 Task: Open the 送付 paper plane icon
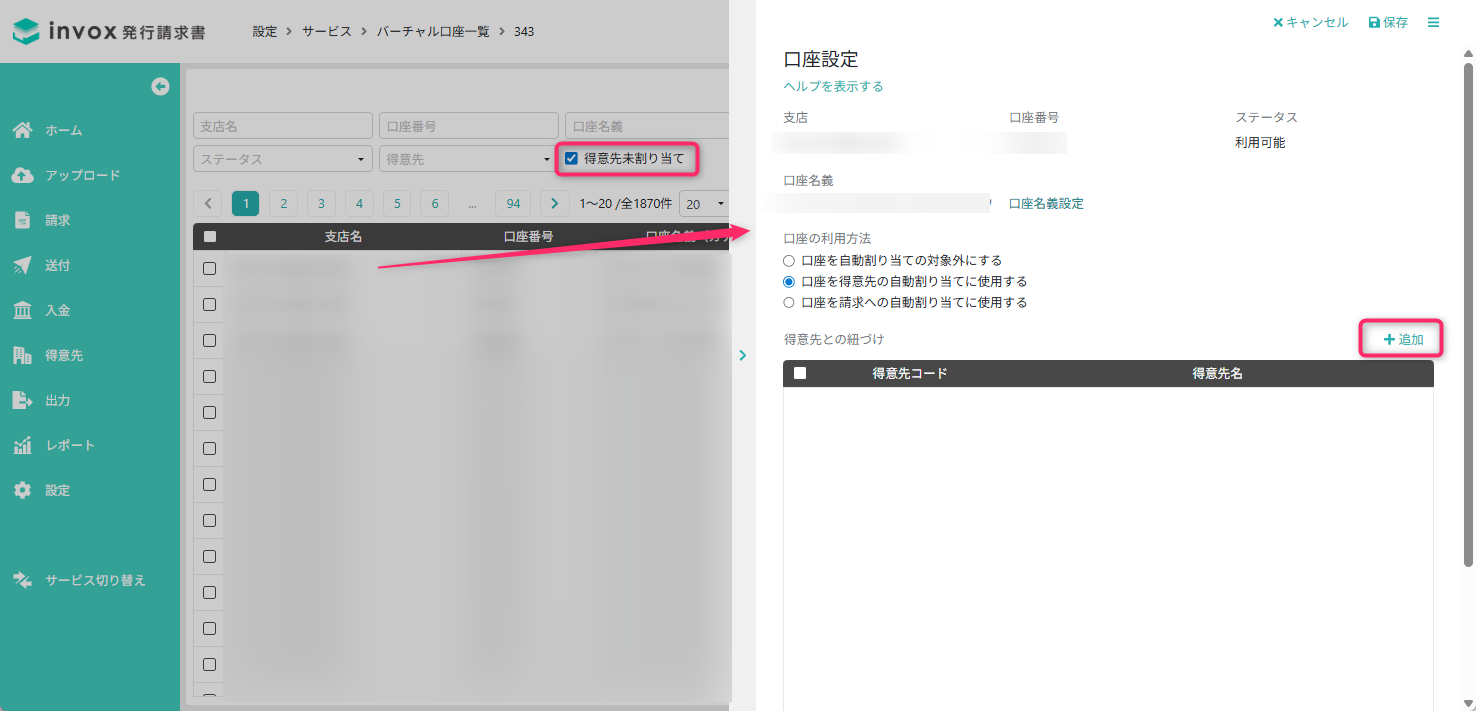(x=22, y=265)
